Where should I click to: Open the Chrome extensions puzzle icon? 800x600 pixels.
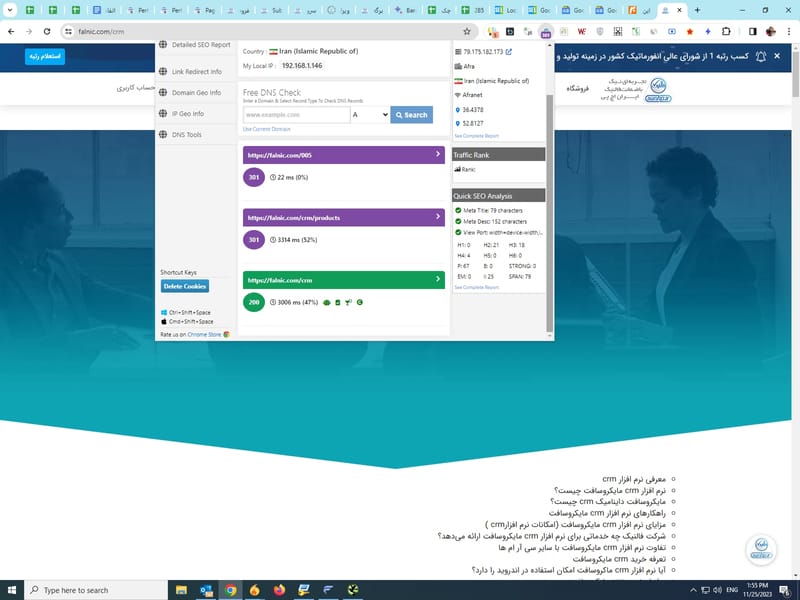[x=726, y=32]
